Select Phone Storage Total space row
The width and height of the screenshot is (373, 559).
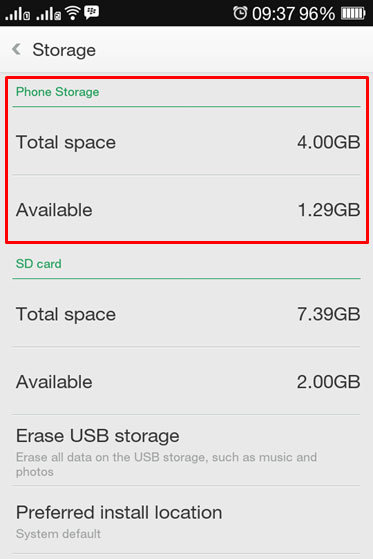186,142
